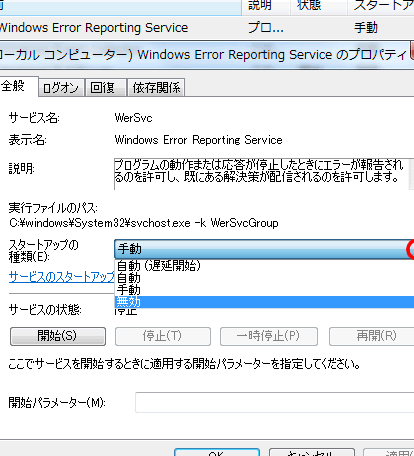Click the disabled 停止(T) button
The width and height of the screenshot is (414, 456).
163,336
